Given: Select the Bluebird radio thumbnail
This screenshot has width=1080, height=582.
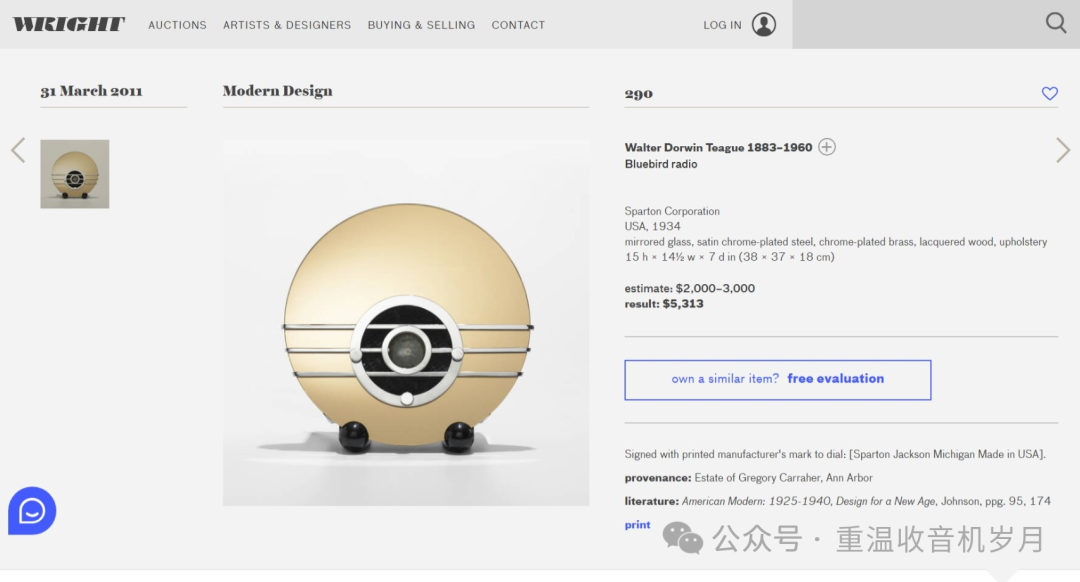Looking at the screenshot, I should [75, 174].
